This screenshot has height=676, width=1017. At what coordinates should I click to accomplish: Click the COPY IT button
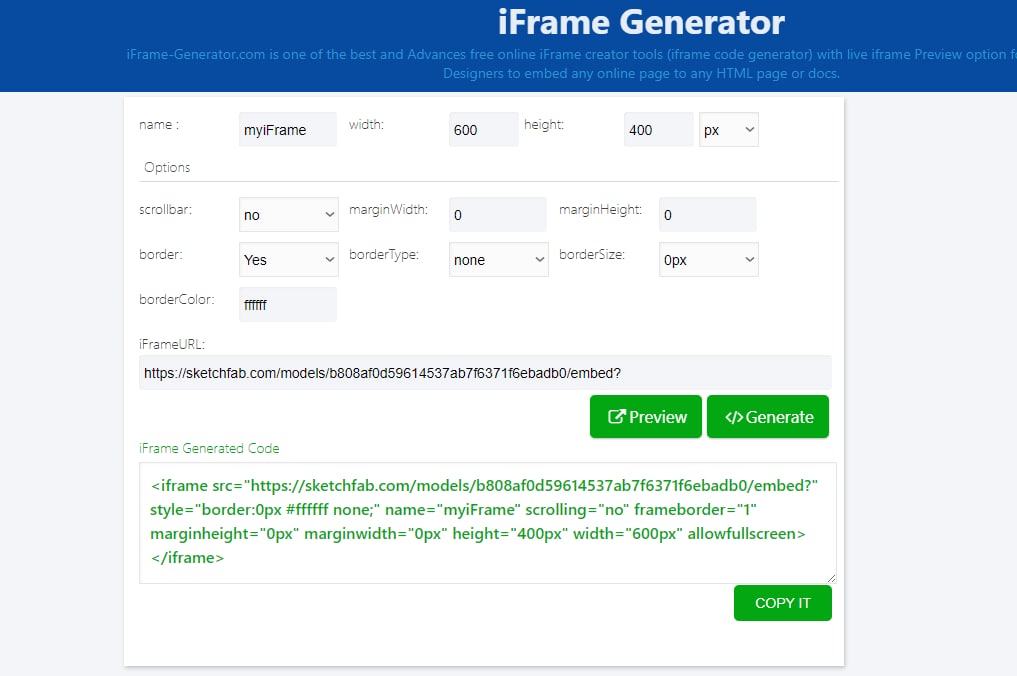(x=783, y=603)
